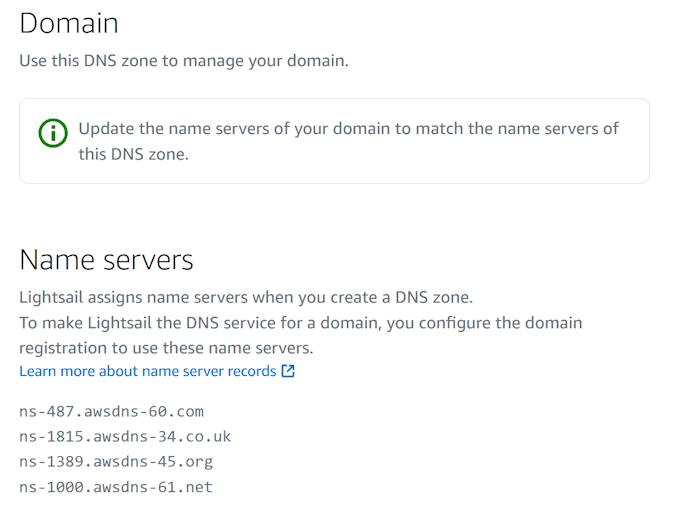Click the Domain heading

pyautogui.click(x=68, y=23)
